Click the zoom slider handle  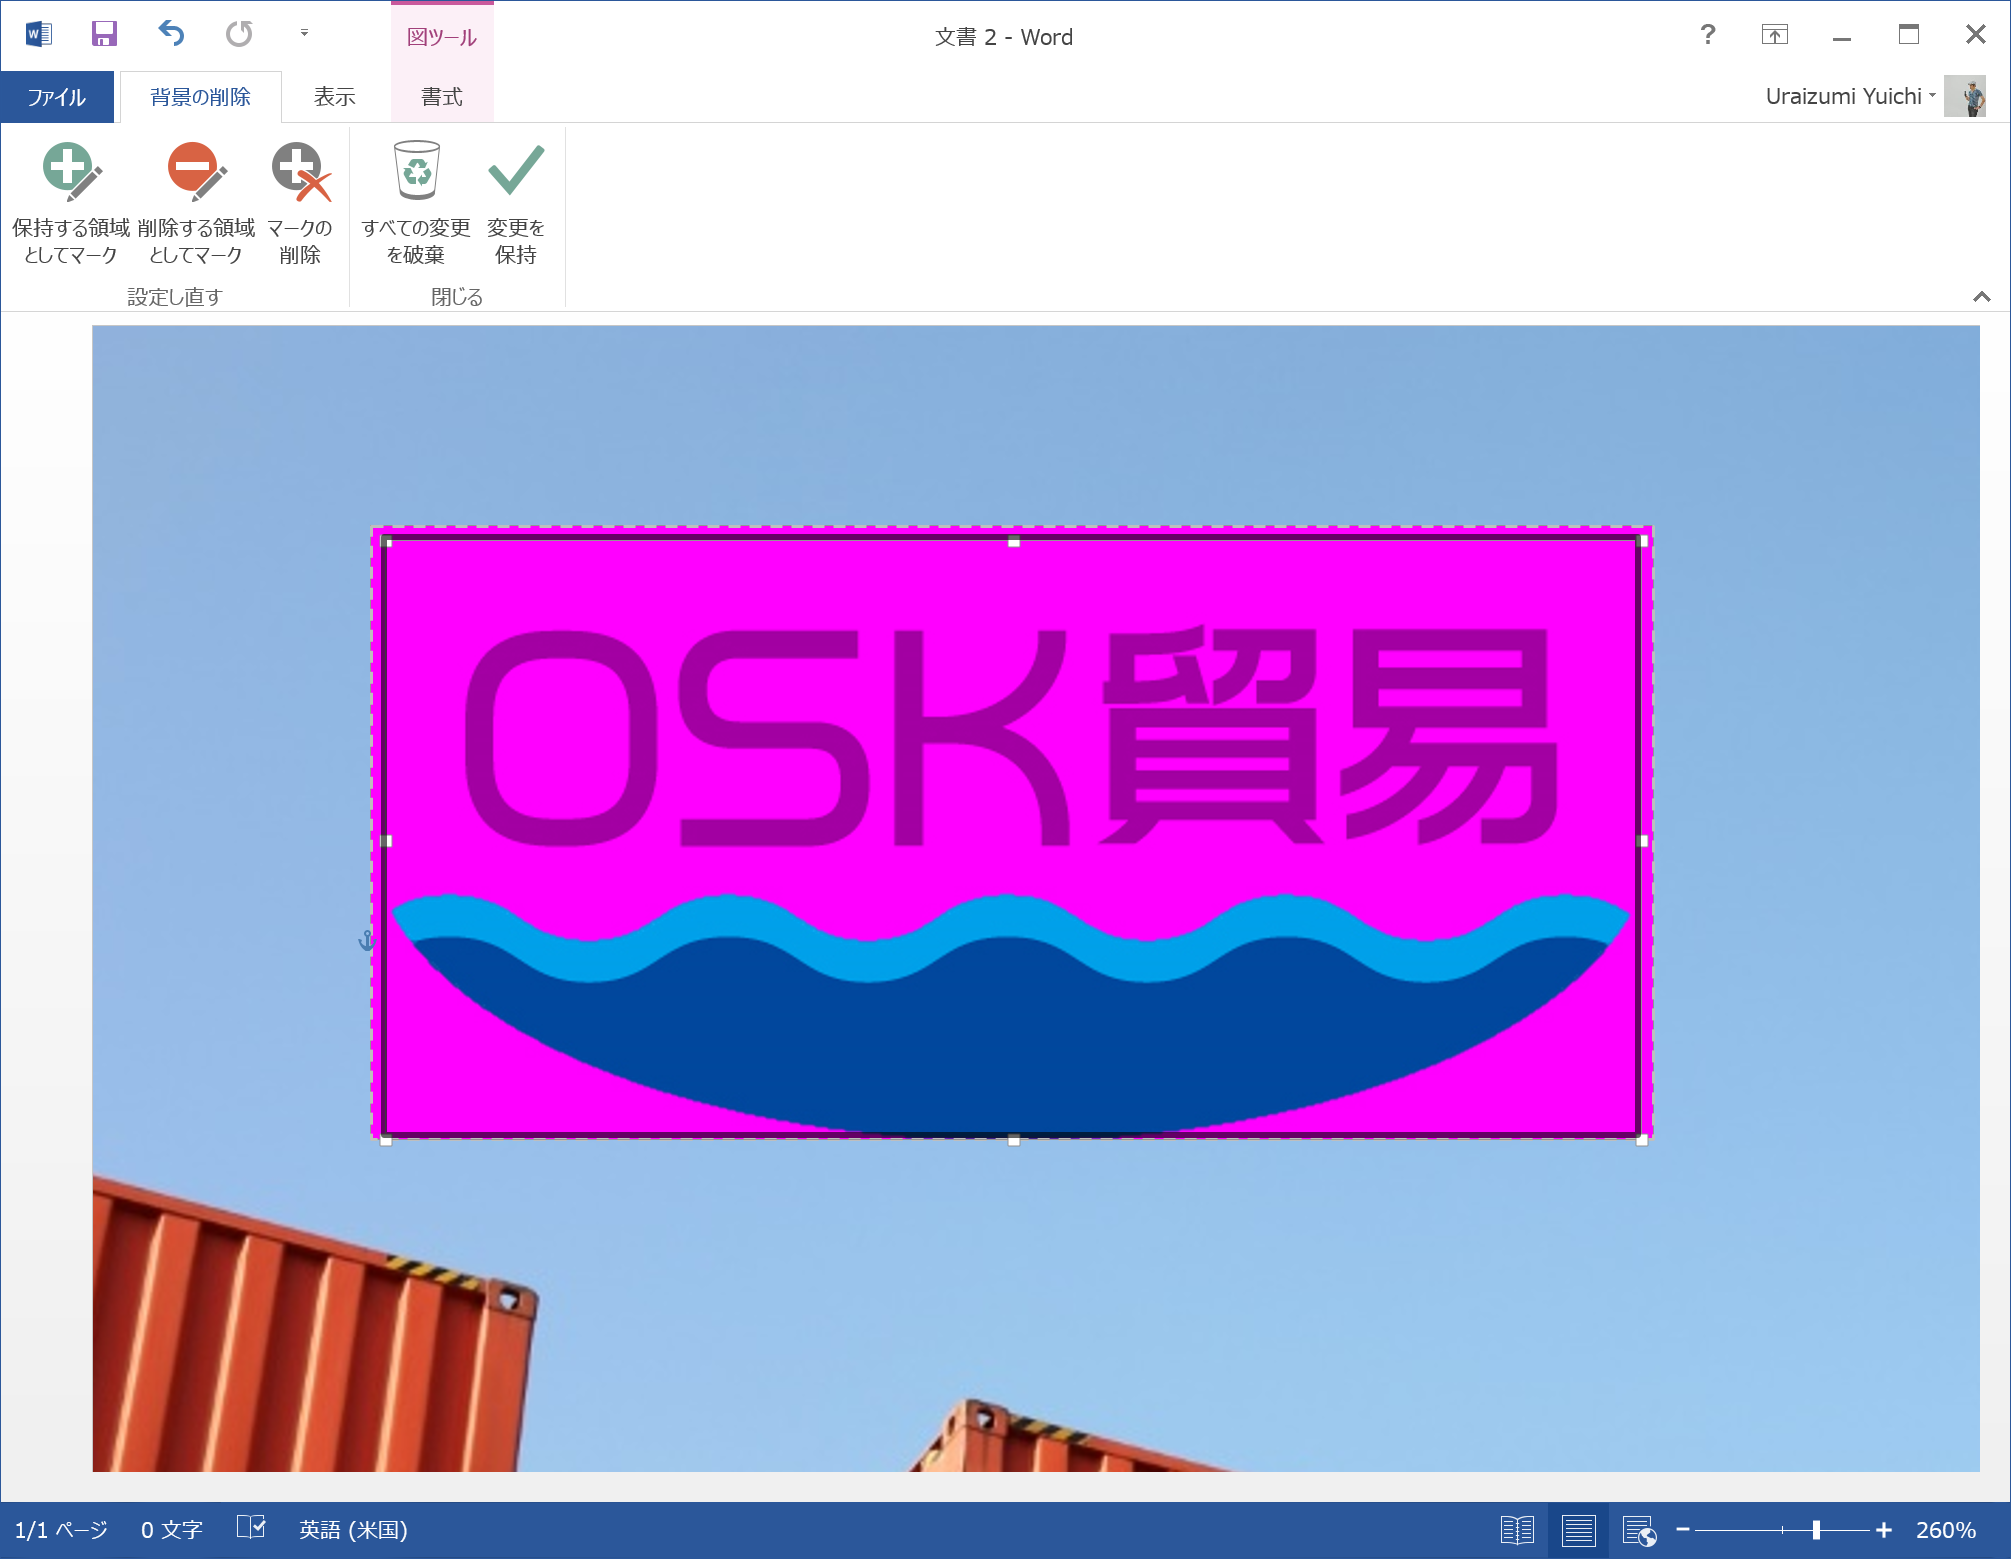pyautogui.click(x=1815, y=1530)
